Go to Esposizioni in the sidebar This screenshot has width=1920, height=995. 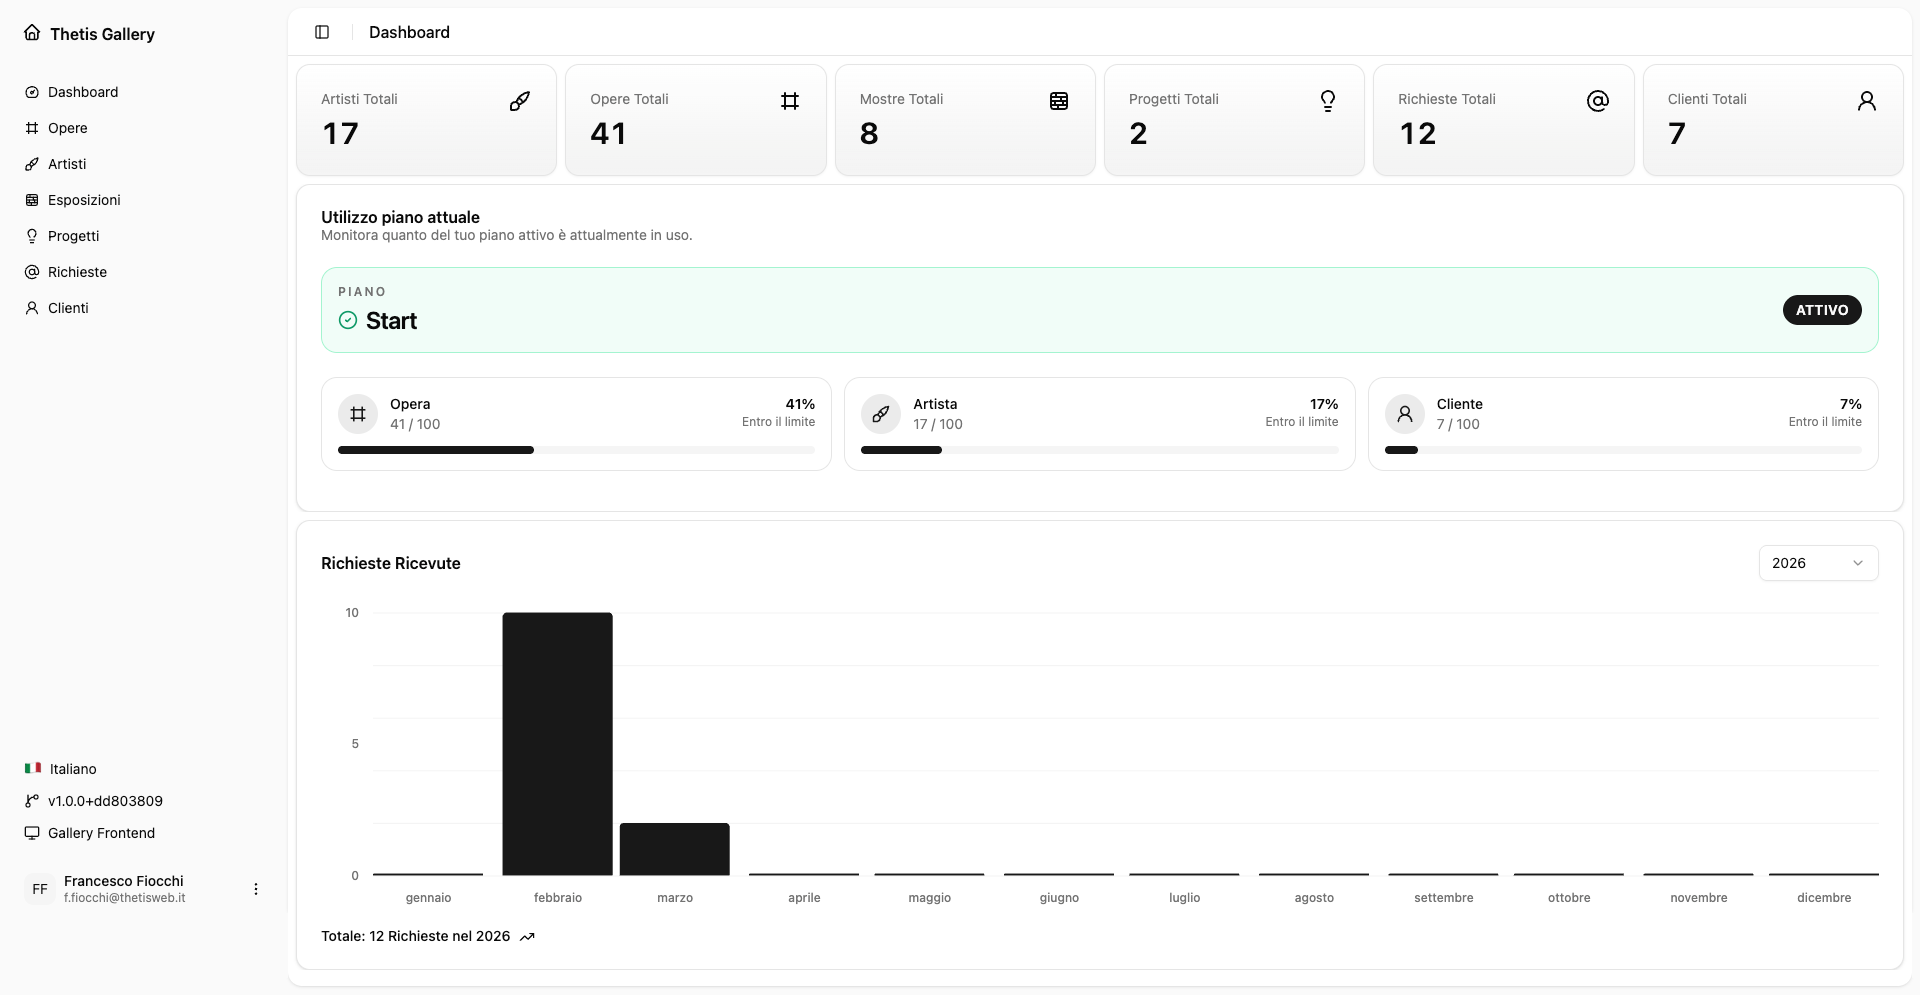click(x=84, y=200)
